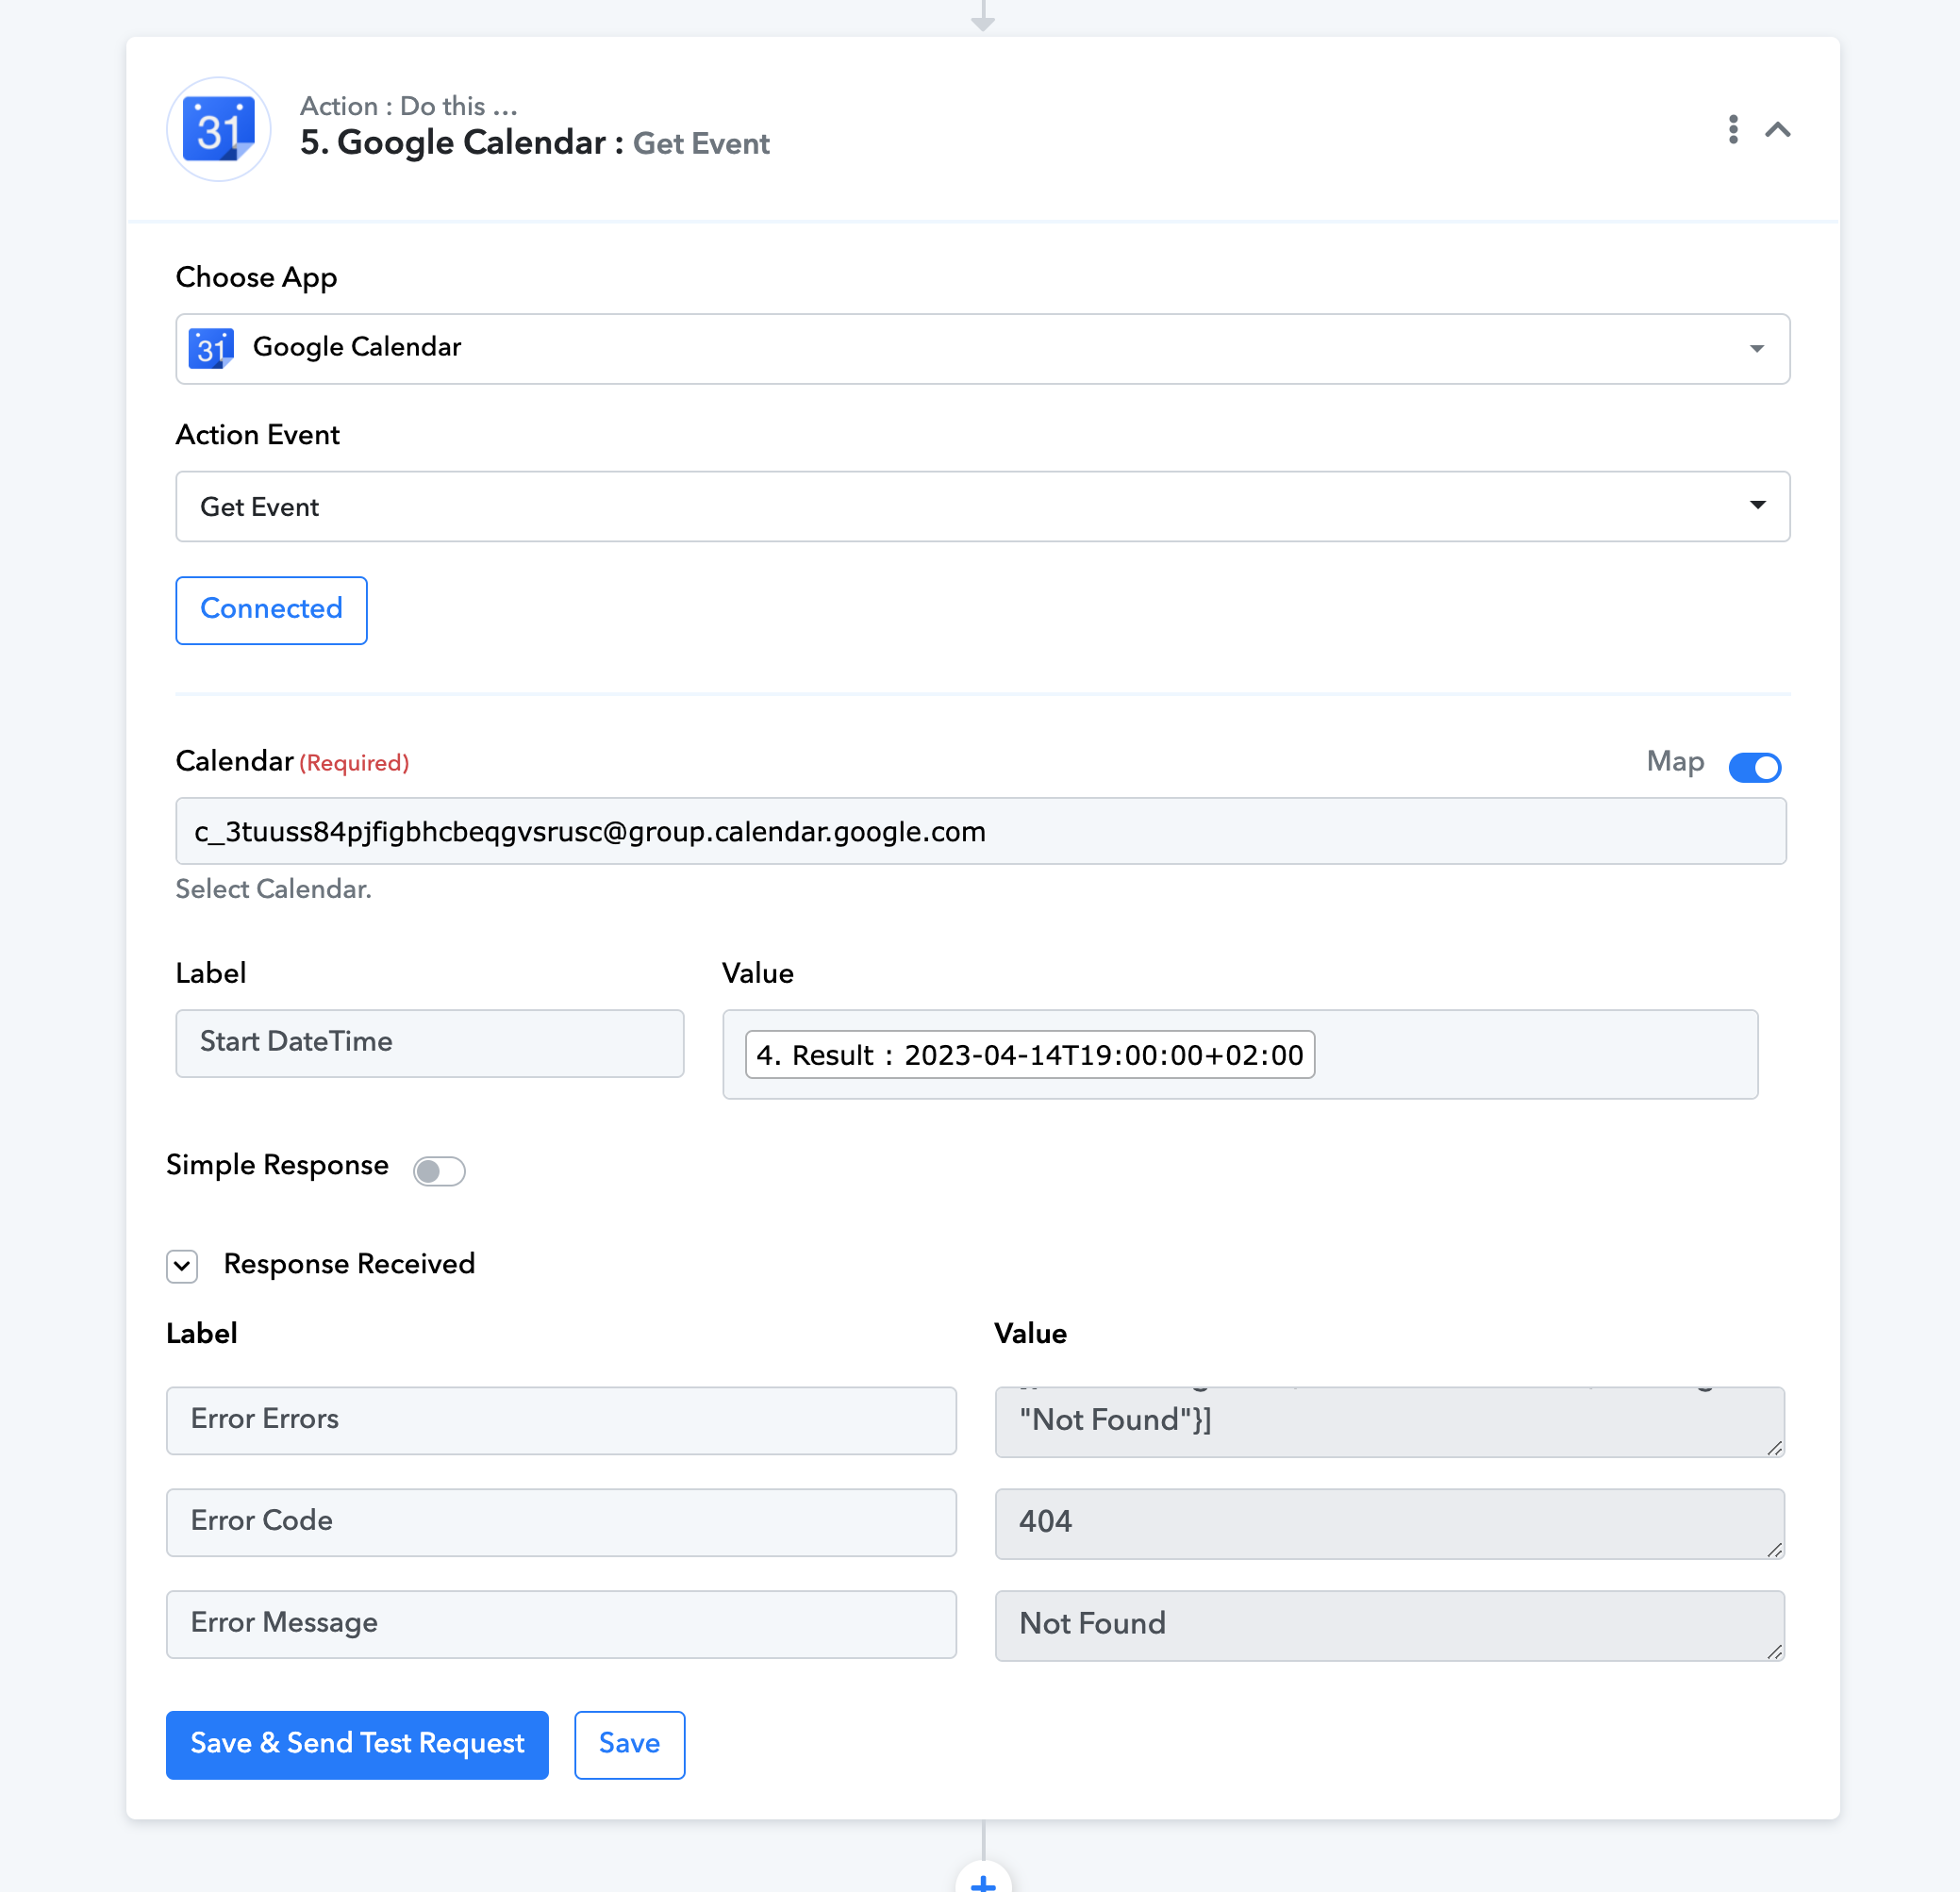The width and height of the screenshot is (1960, 1892).
Task: Click Save & Send Test Request
Action: tap(357, 1744)
